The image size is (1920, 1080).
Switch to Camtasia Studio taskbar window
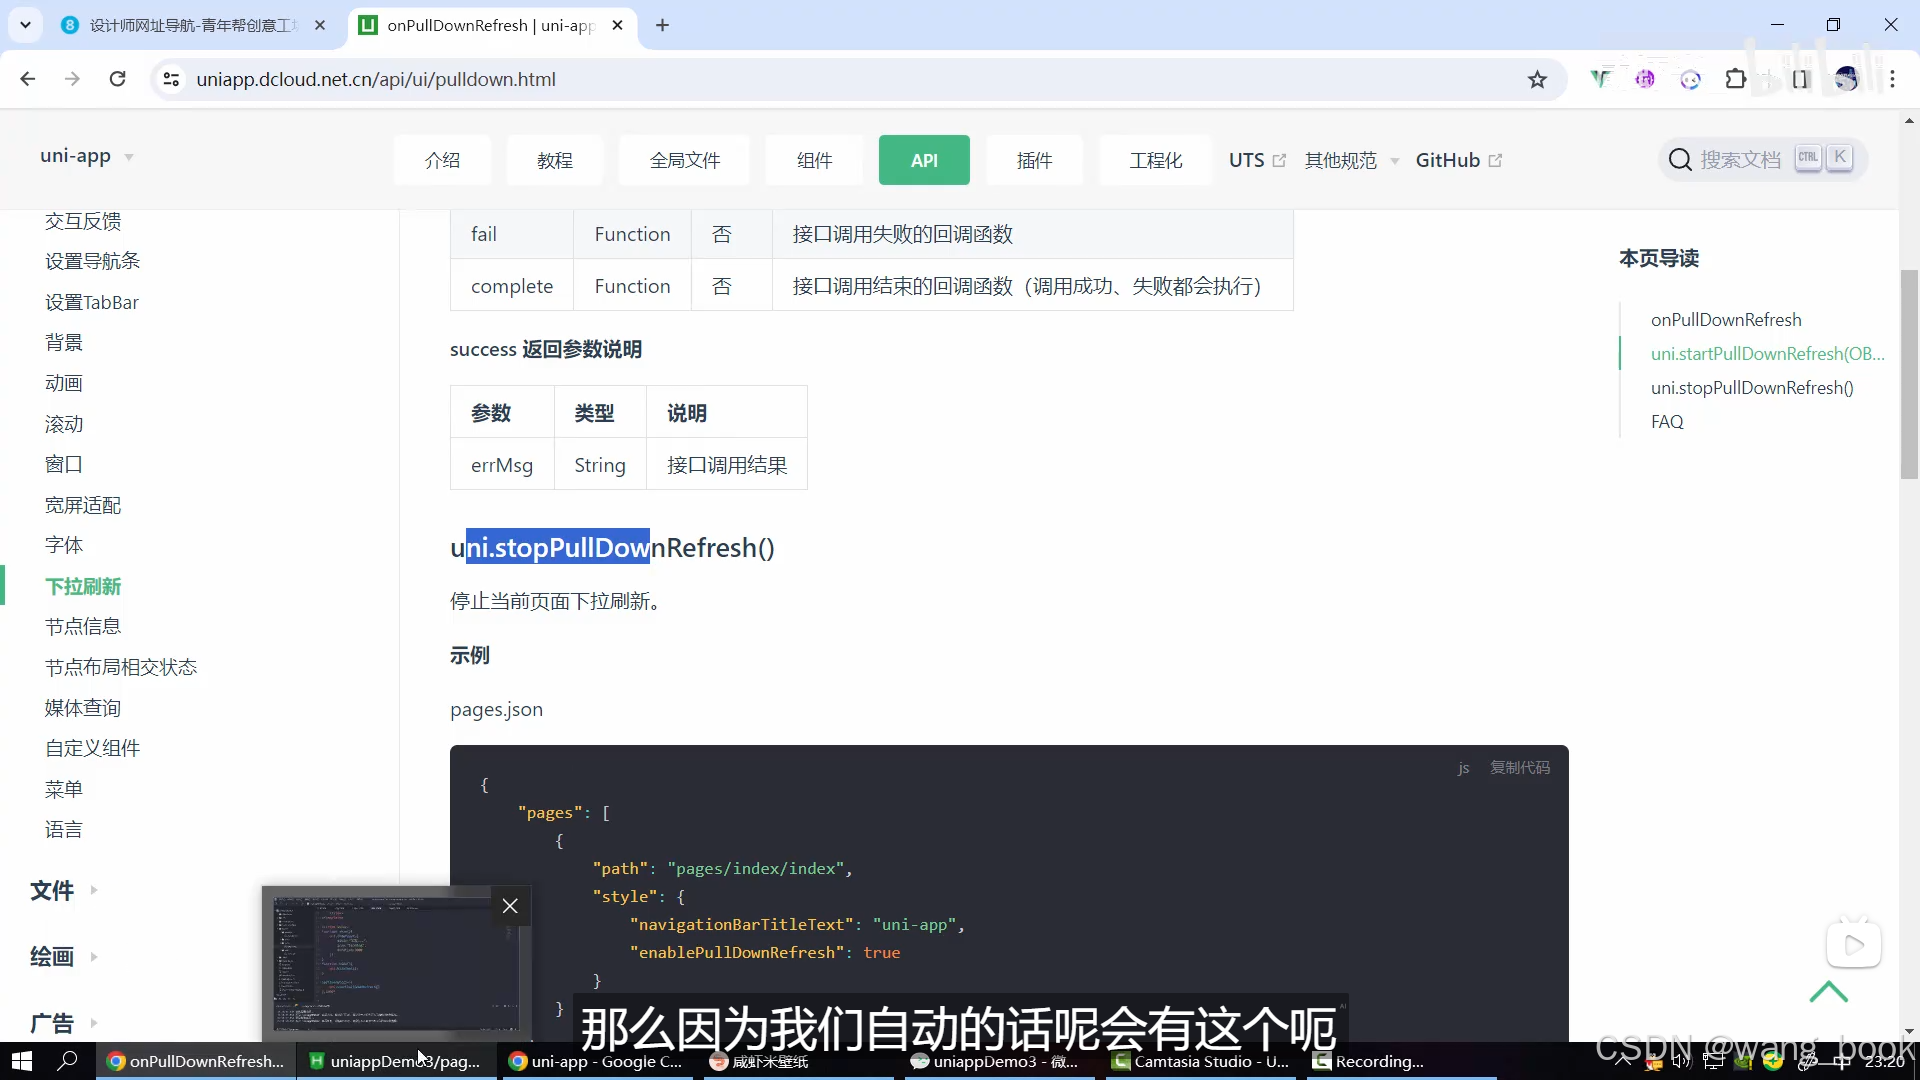[x=1201, y=1061]
